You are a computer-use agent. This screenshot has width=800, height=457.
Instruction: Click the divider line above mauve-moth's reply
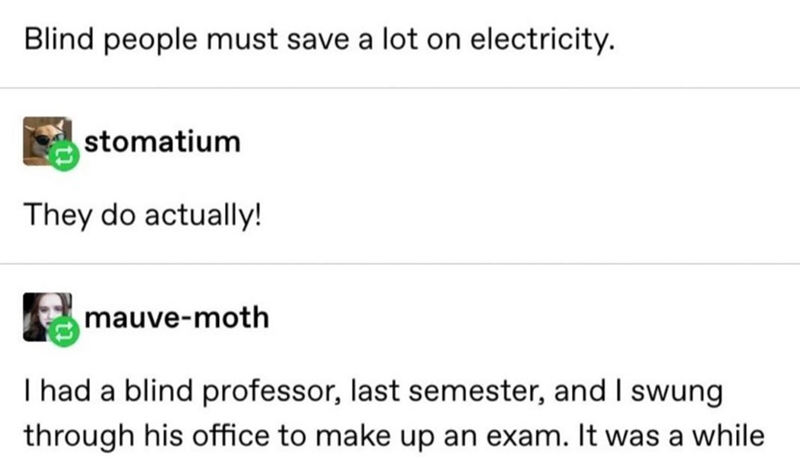coord(400,264)
